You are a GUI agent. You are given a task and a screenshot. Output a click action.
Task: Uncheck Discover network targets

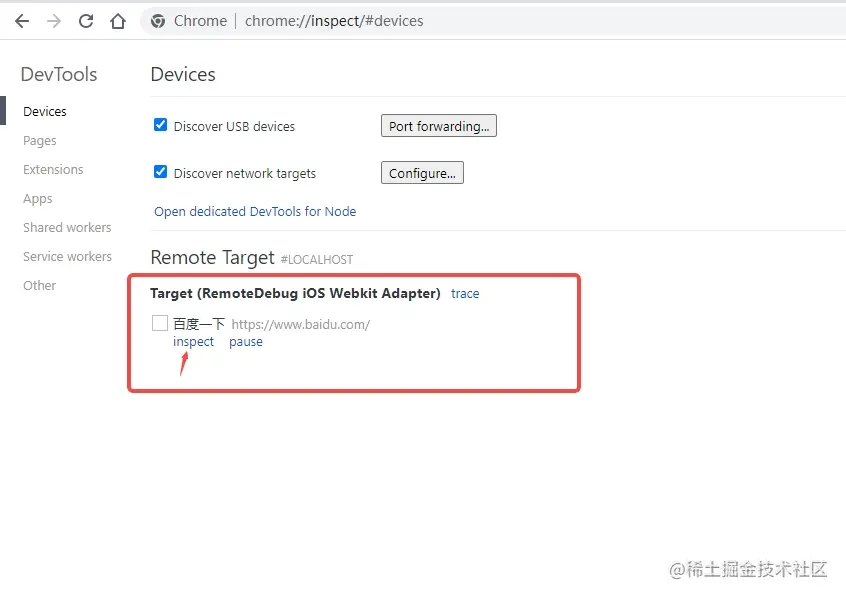tap(161, 172)
